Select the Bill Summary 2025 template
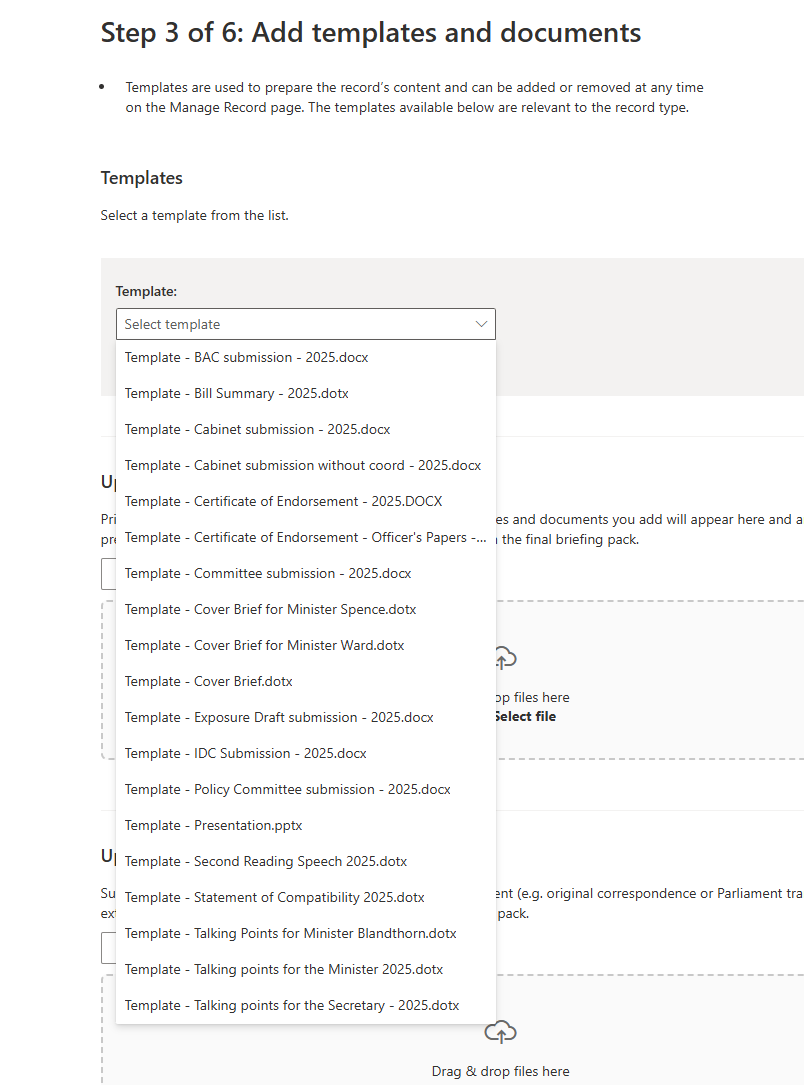The width and height of the screenshot is (804, 1085). point(236,393)
